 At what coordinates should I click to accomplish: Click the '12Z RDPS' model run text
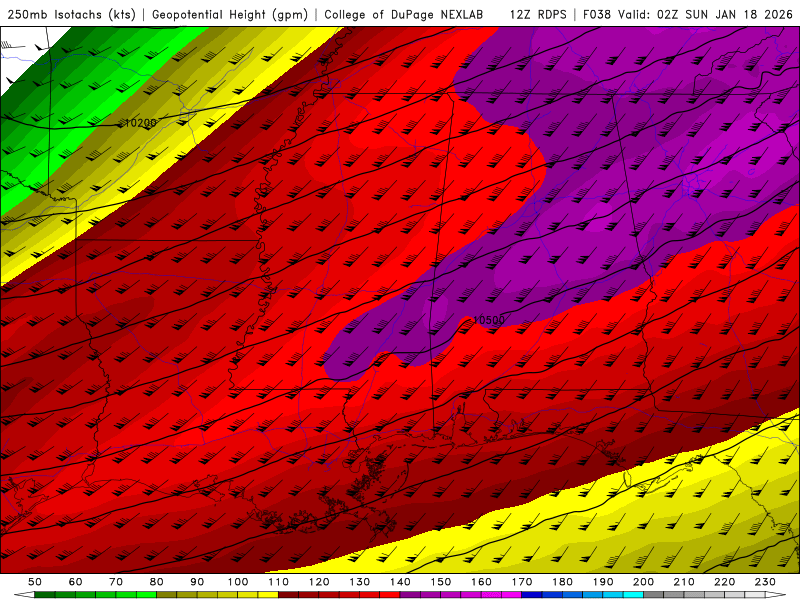pos(538,15)
